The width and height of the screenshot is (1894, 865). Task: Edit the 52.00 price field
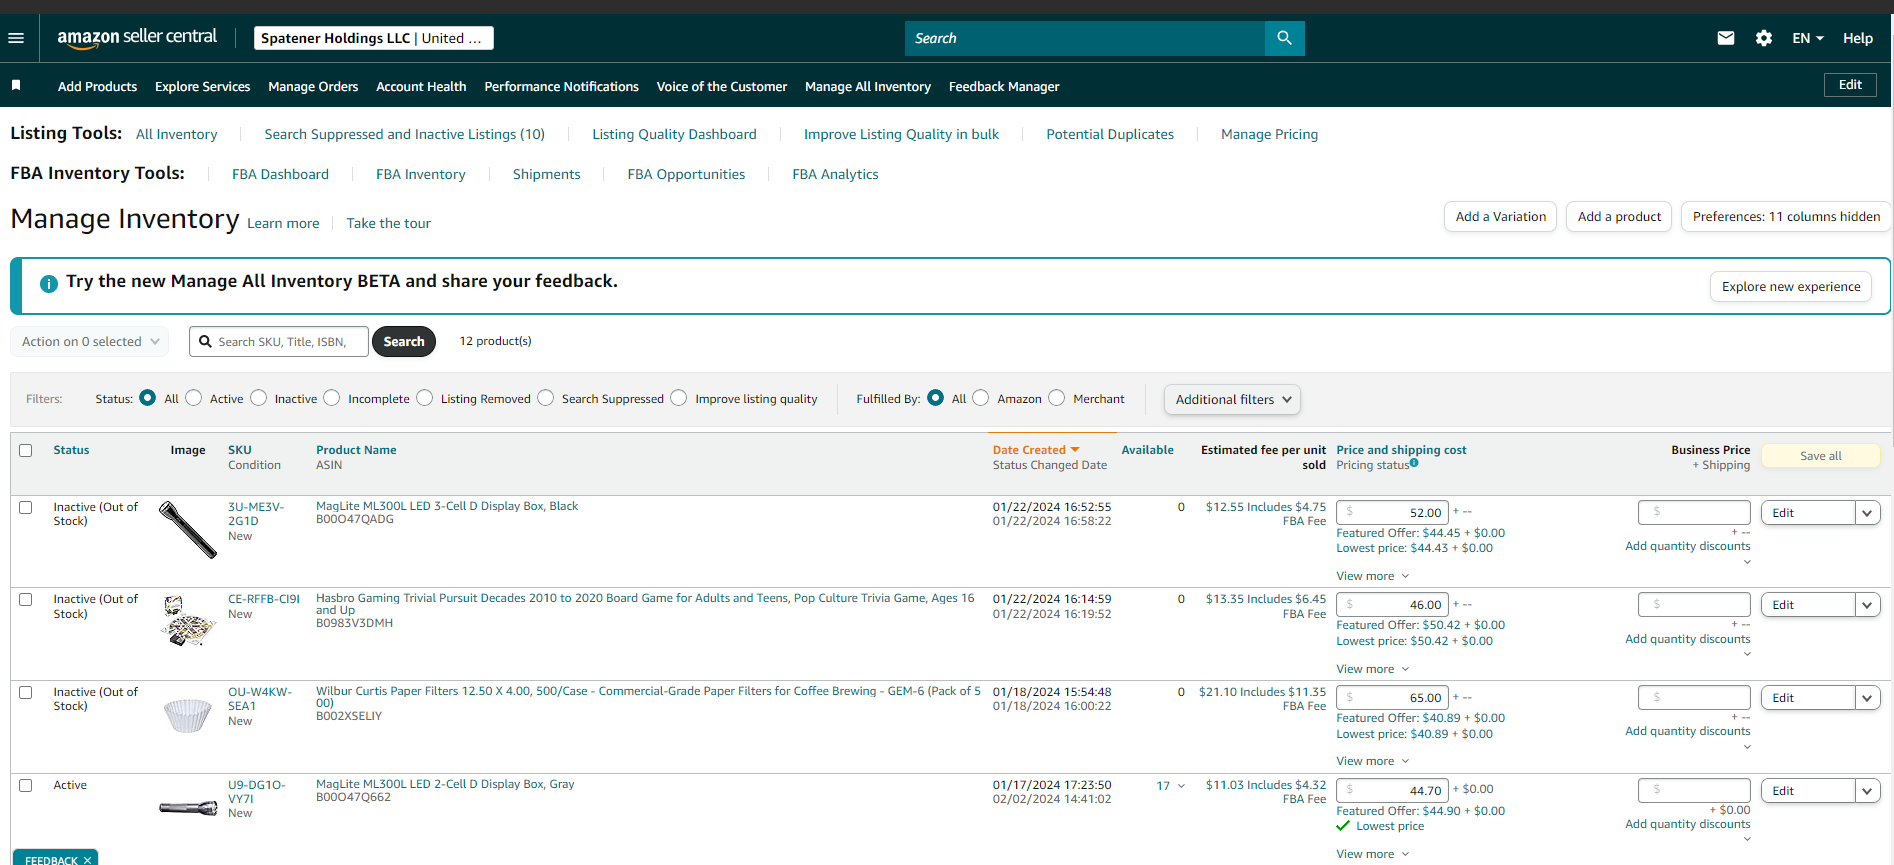coord(1392,512)
